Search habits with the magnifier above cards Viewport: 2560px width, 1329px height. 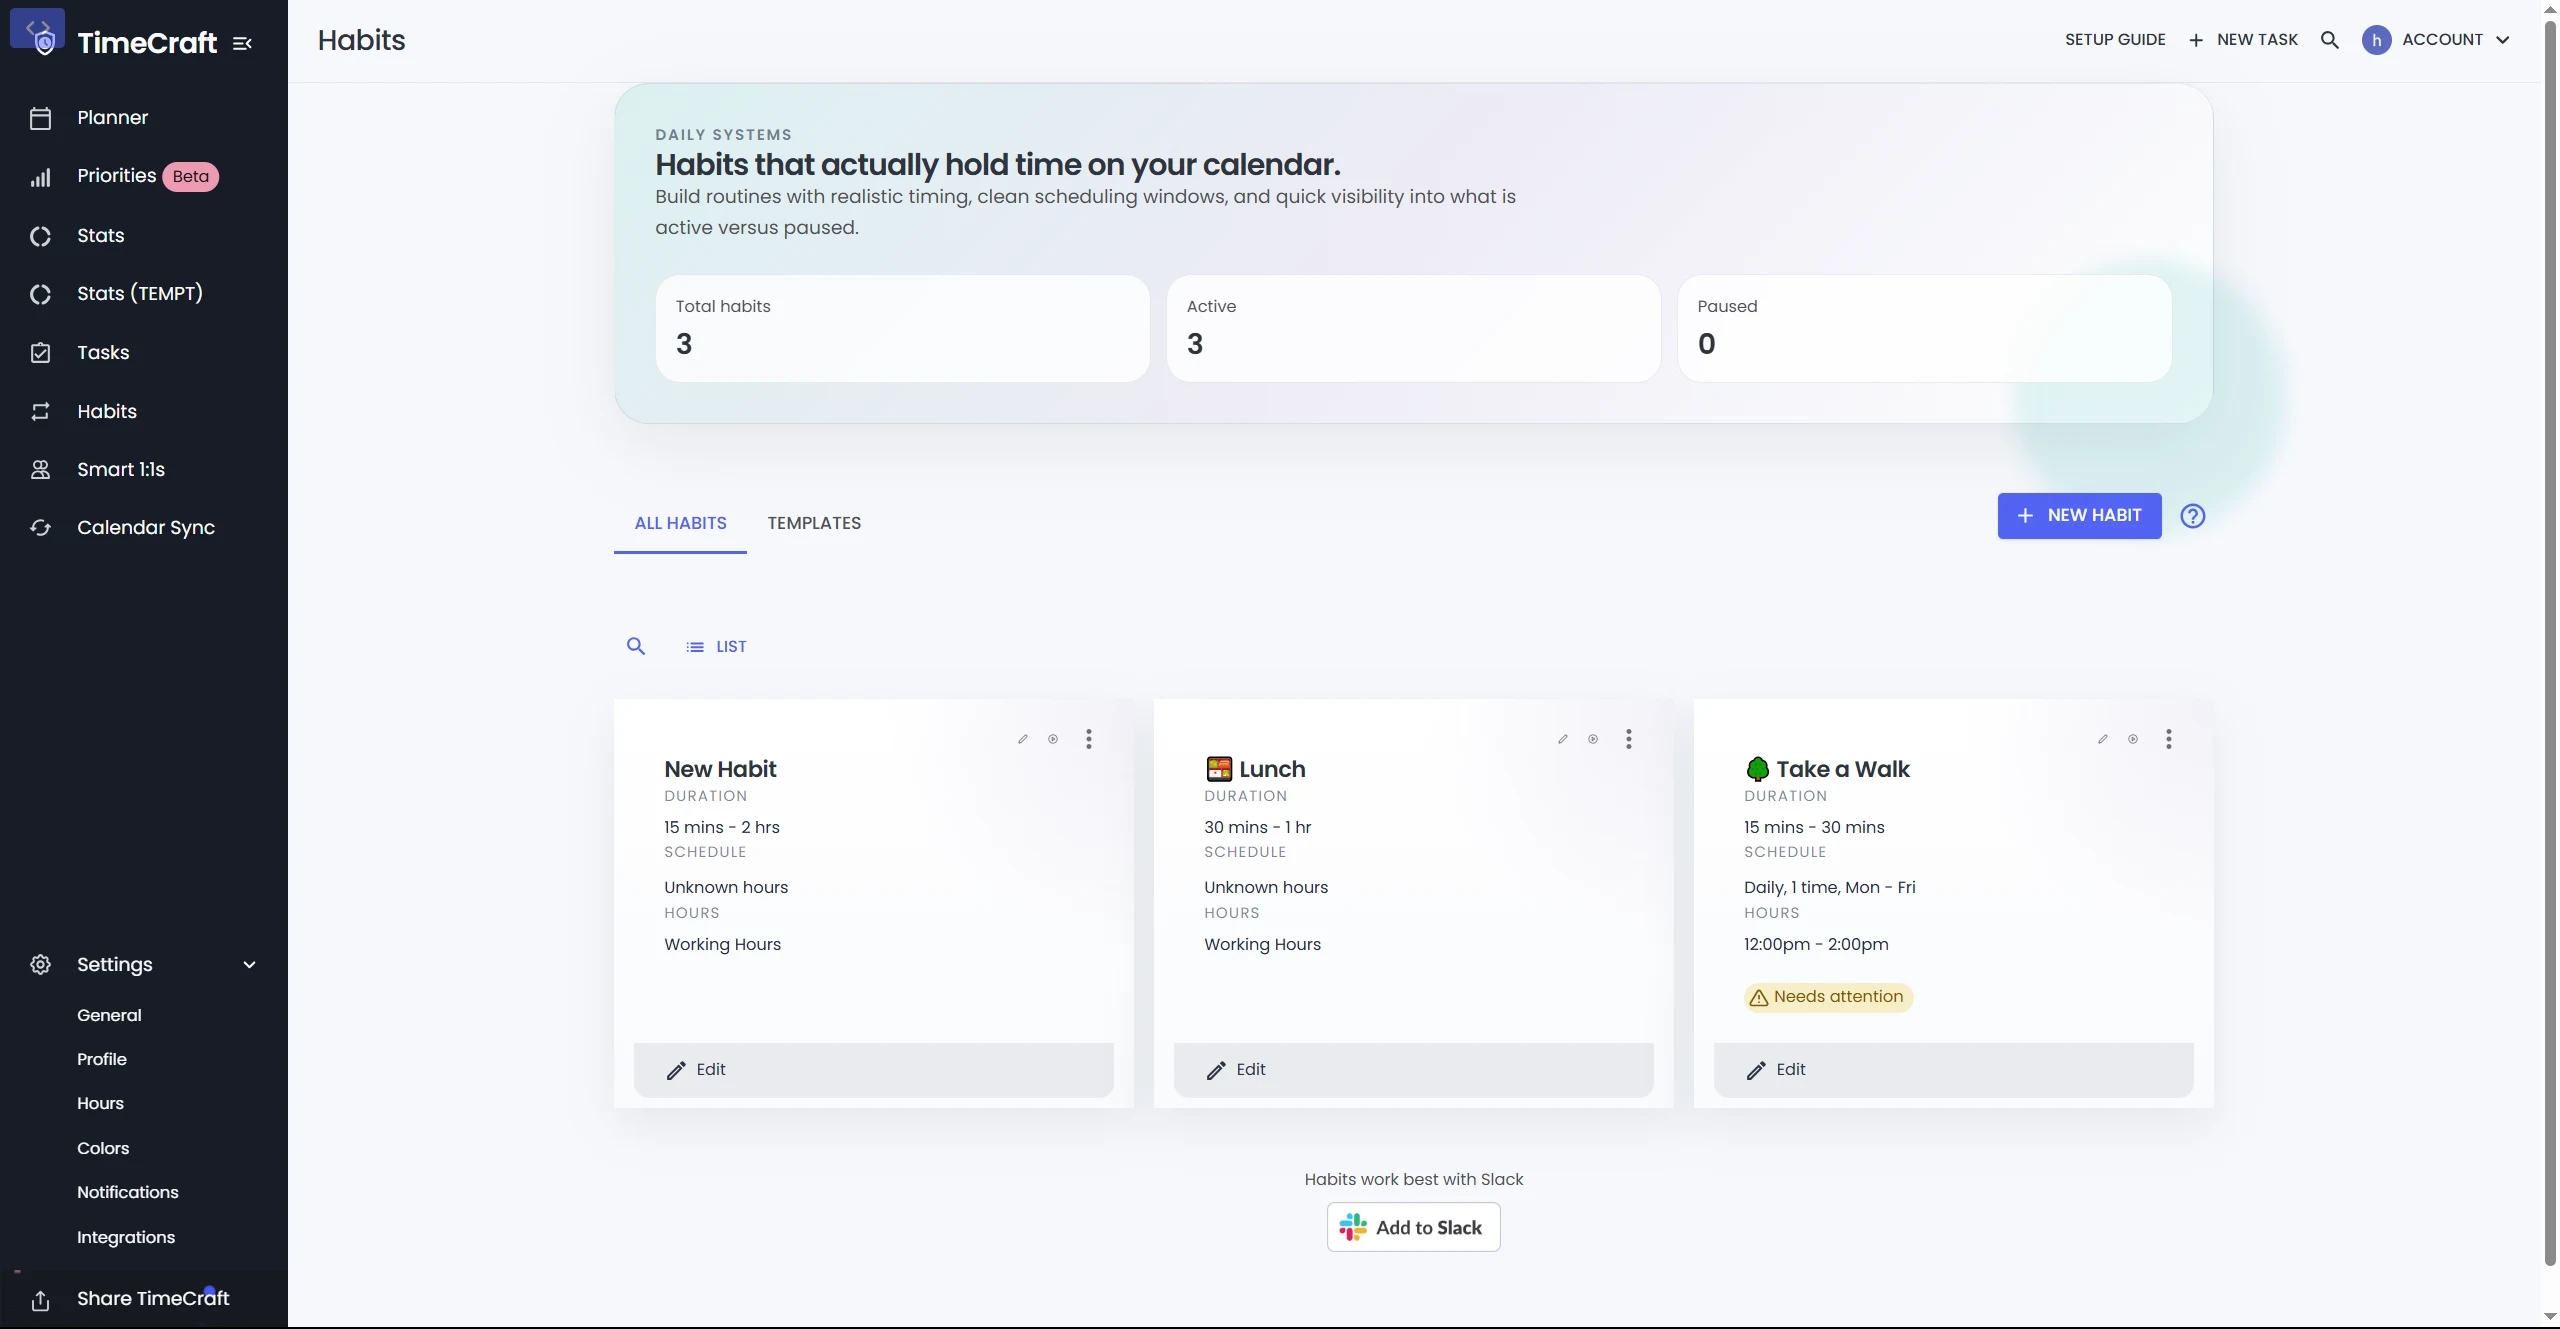pos(636,646)
